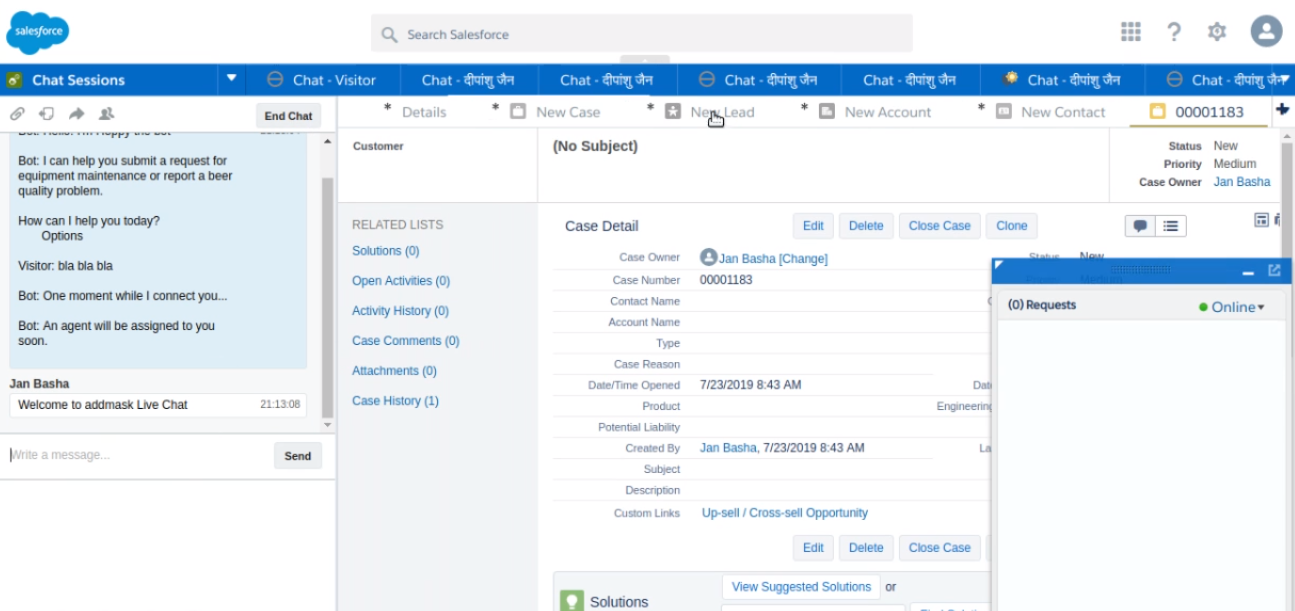Click the (0) Requests label
This screenshot has height=611, width=1295.
tap(1042, 305)
